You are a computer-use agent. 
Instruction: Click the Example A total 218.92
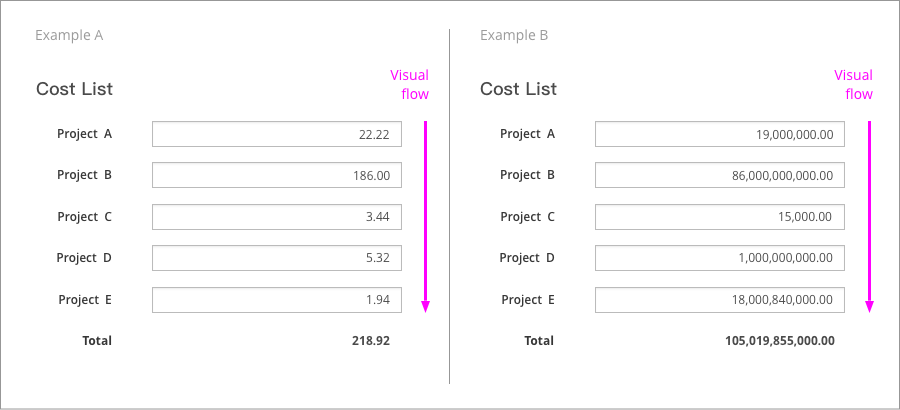click(x=371, y=341)
